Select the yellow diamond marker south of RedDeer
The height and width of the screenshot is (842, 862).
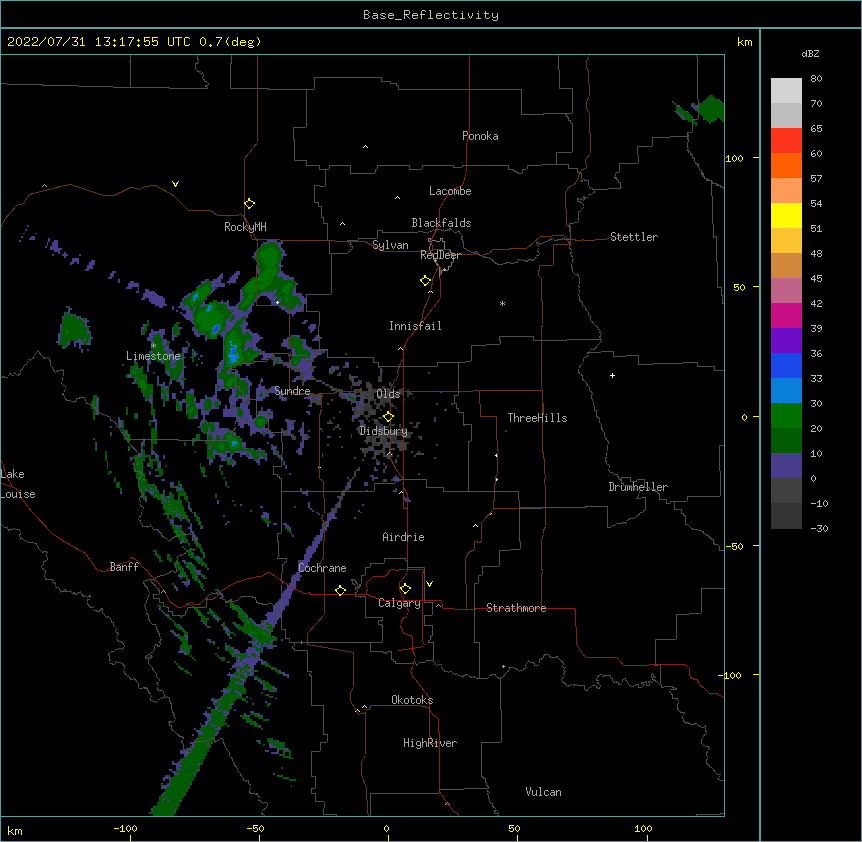click(x=426, y=281)
